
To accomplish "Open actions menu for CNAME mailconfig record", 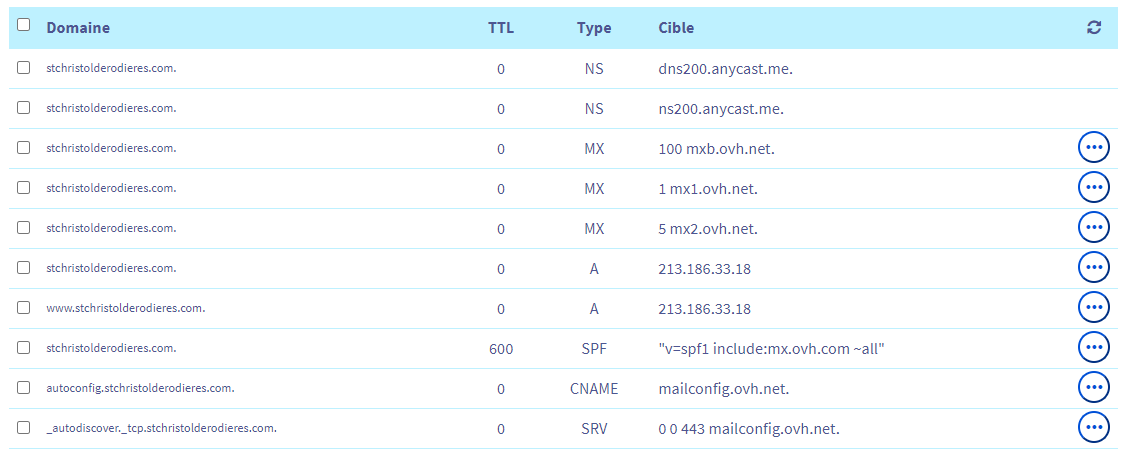I will click(x=1094, y=388).
